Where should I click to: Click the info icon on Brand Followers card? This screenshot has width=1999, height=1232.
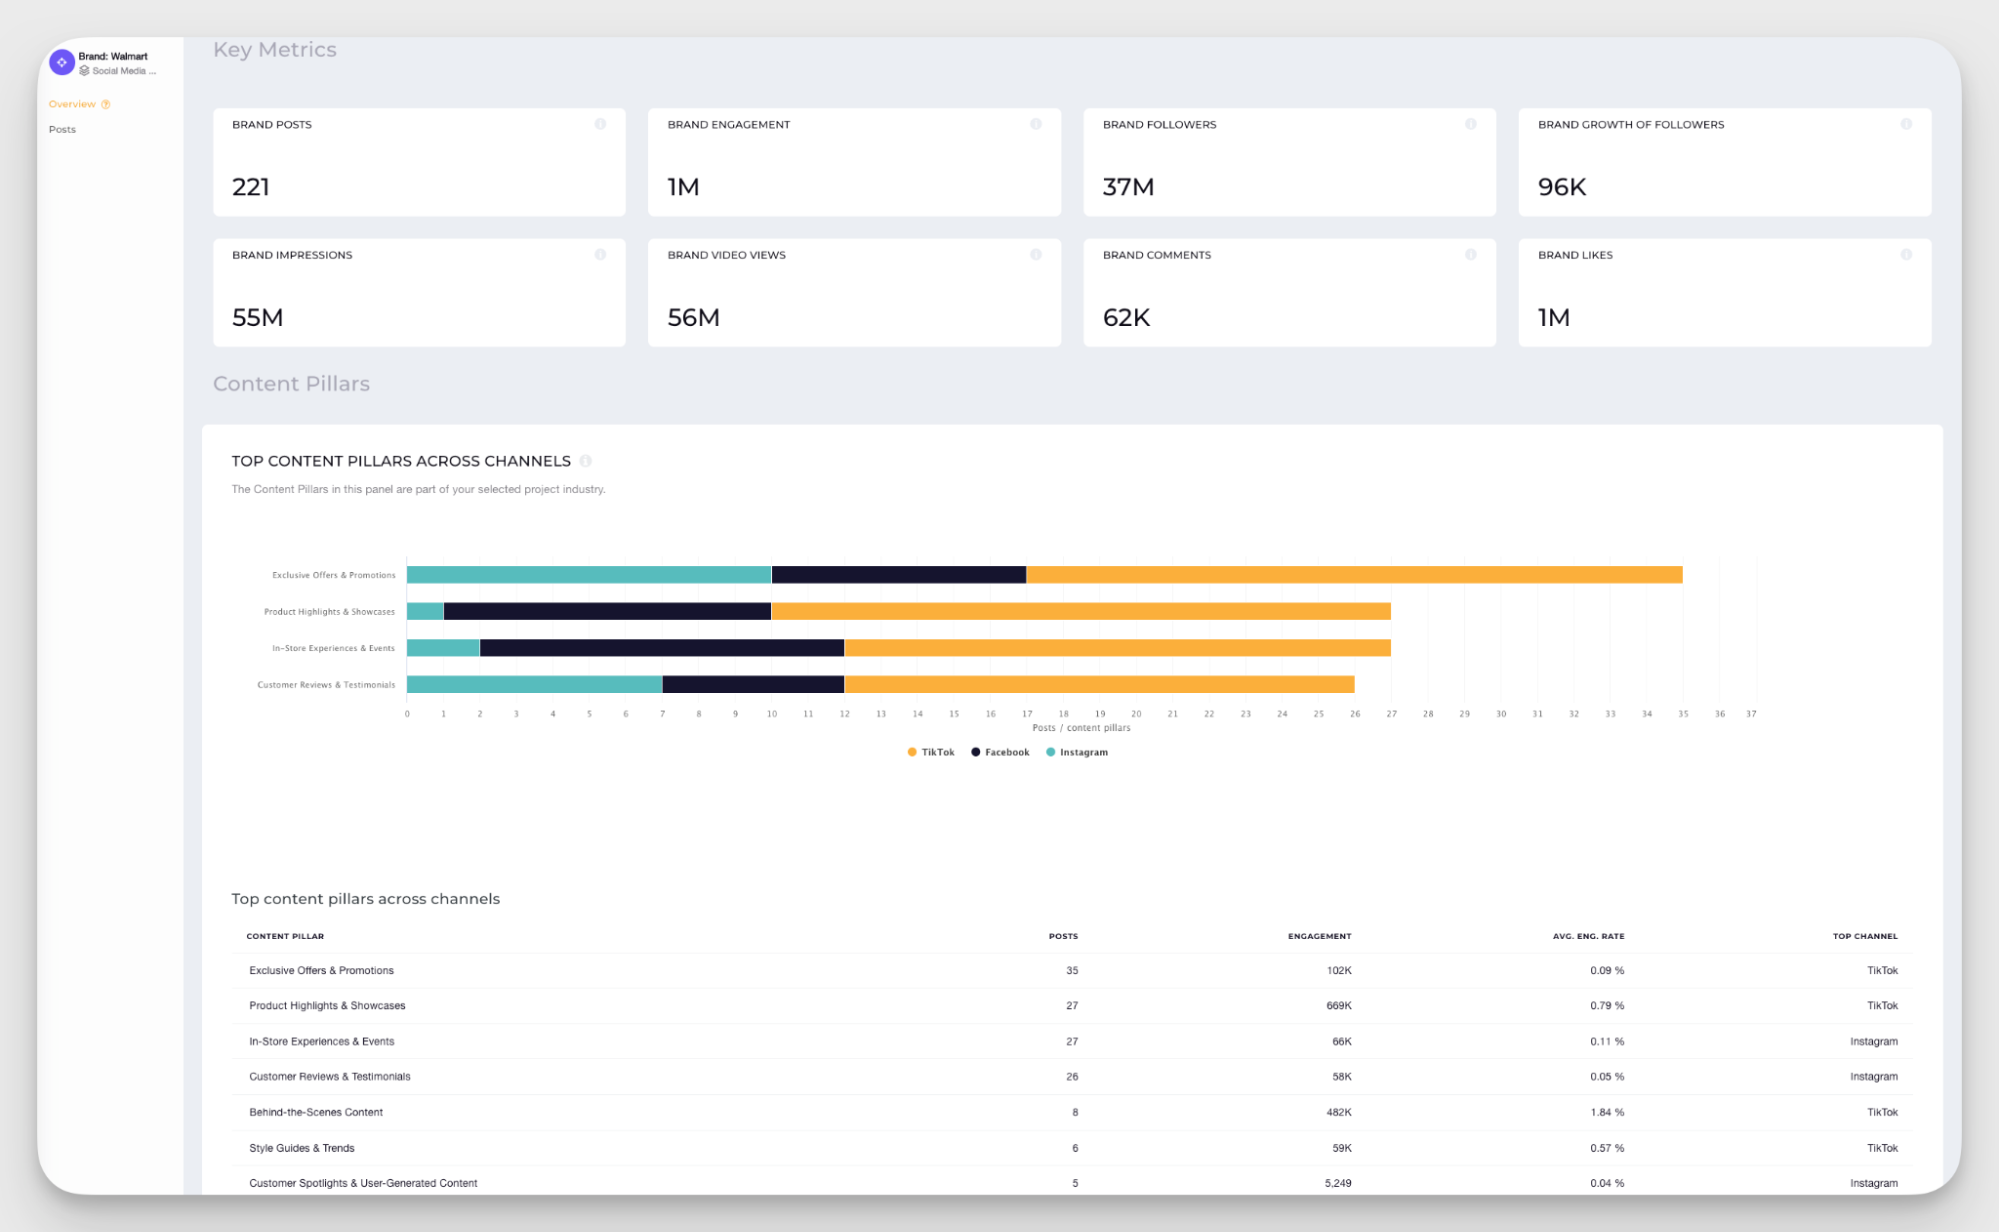(1470, 124)
